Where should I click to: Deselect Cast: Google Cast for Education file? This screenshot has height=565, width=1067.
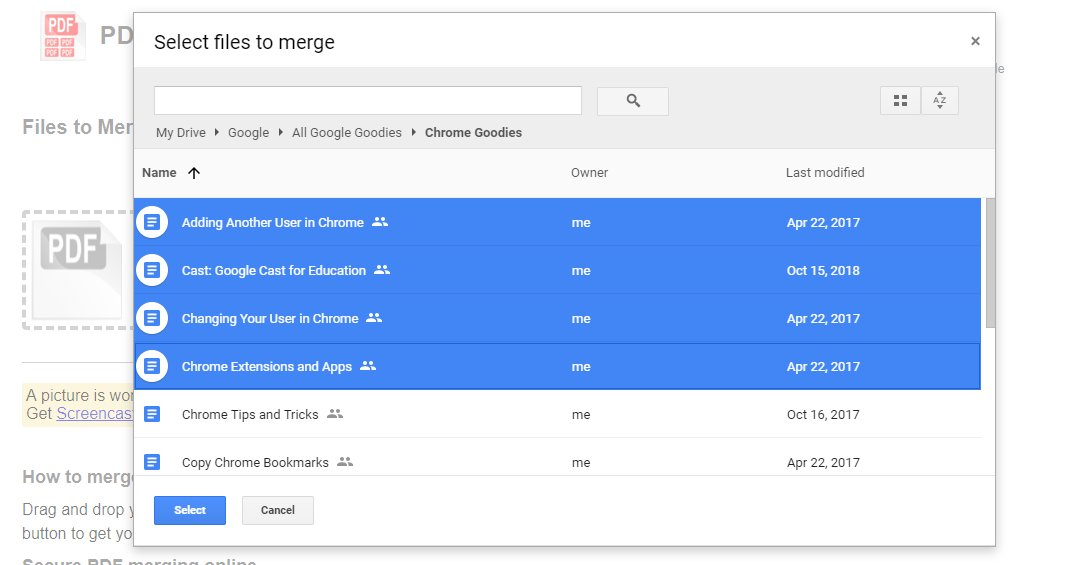(273, 271)
